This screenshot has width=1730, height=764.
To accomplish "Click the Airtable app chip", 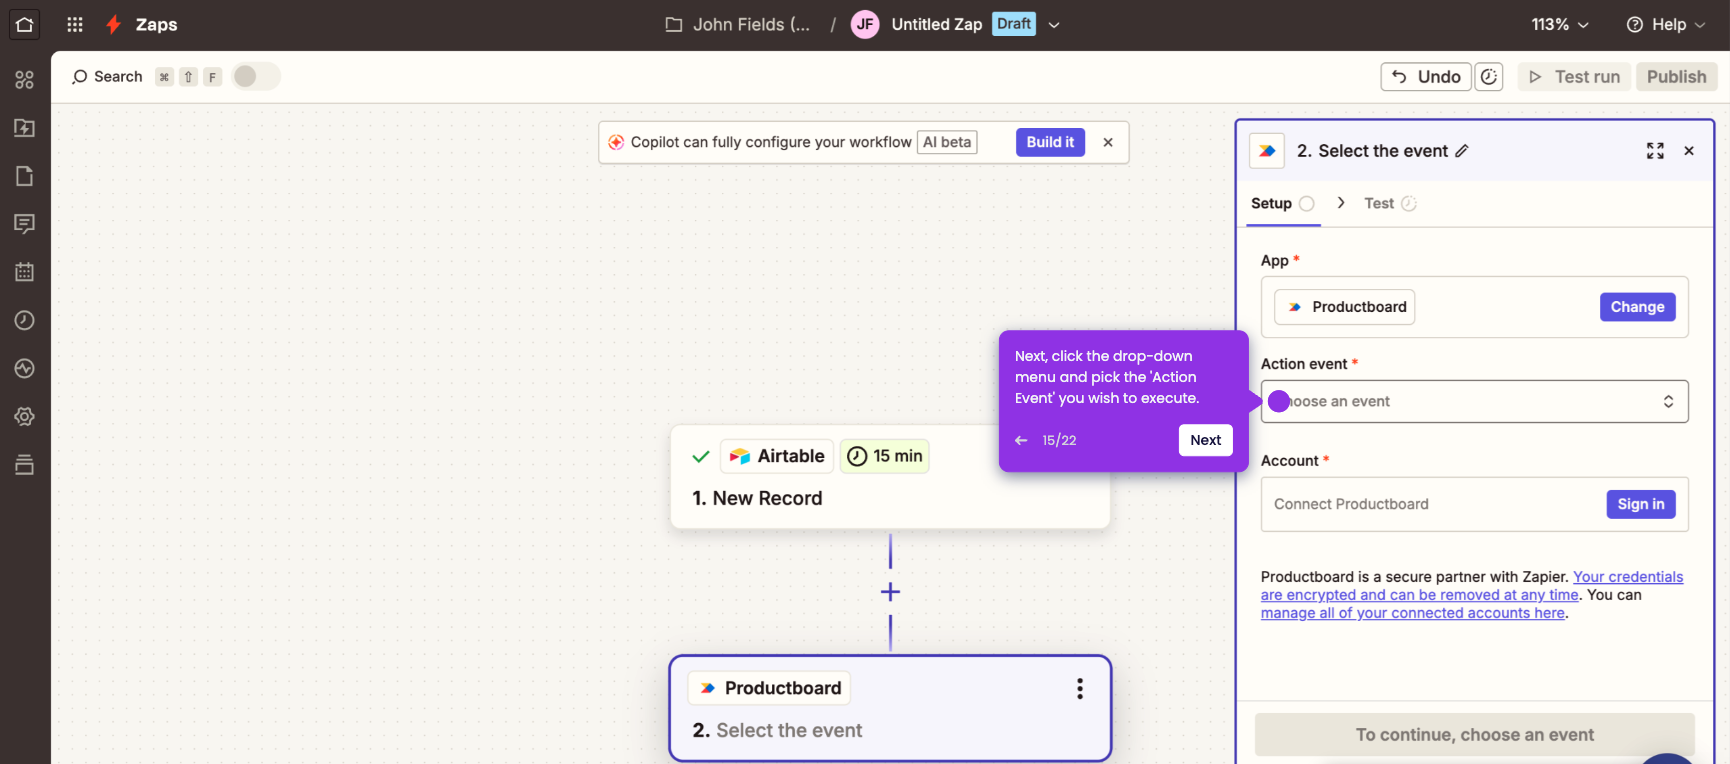I will click(777, 456).
